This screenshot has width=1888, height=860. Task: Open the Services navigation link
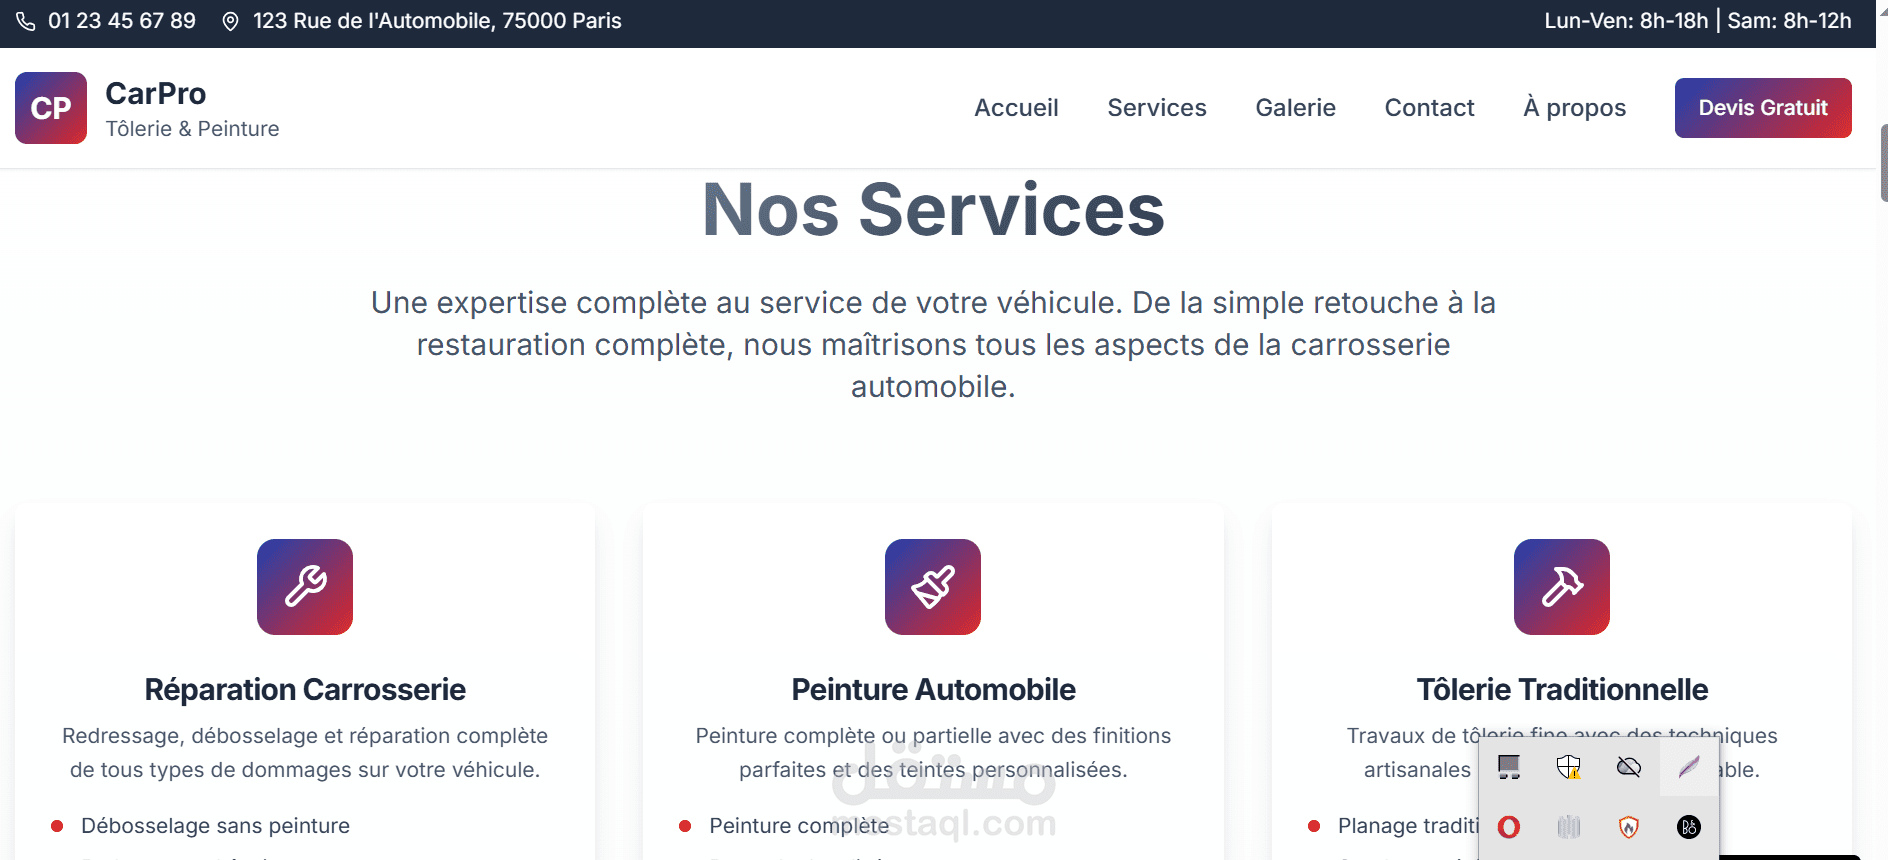click(1157, 108)
